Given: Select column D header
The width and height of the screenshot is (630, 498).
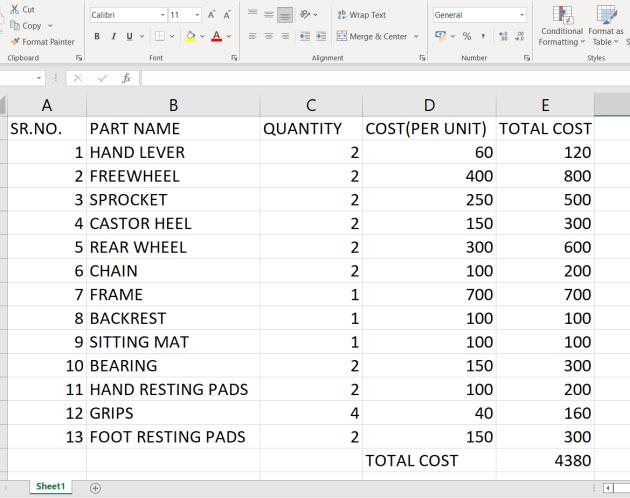Looking at the screenshot, I should coord(430,105).
